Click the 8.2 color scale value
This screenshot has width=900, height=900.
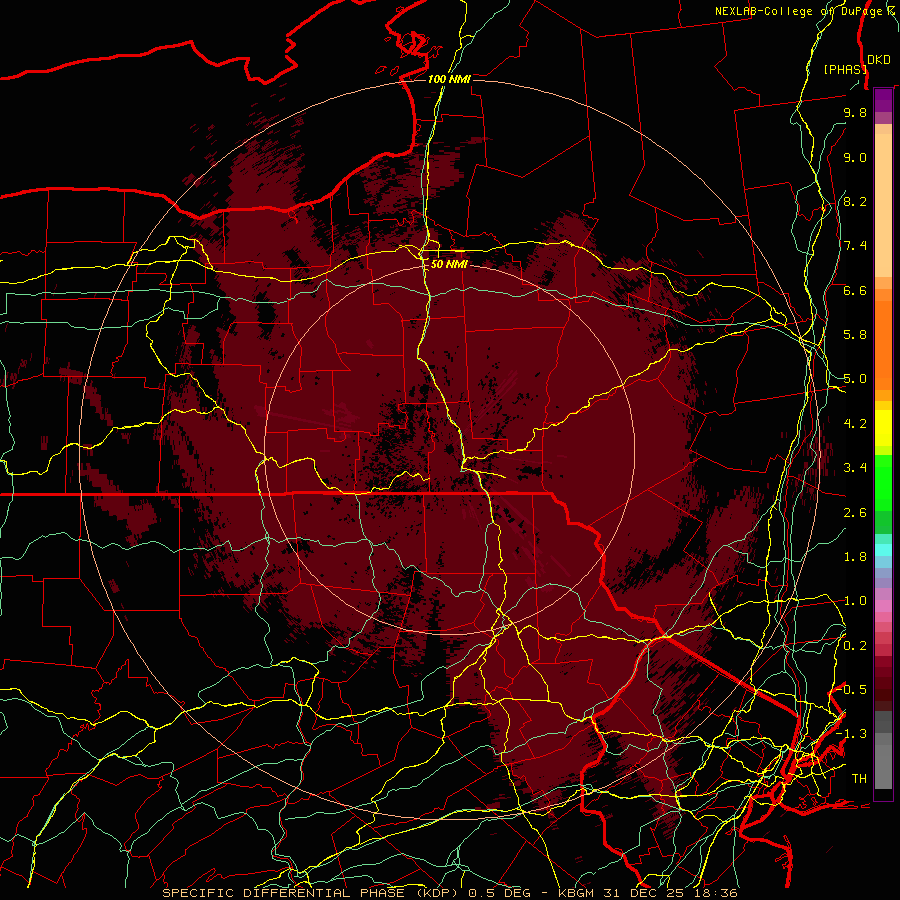855,201
